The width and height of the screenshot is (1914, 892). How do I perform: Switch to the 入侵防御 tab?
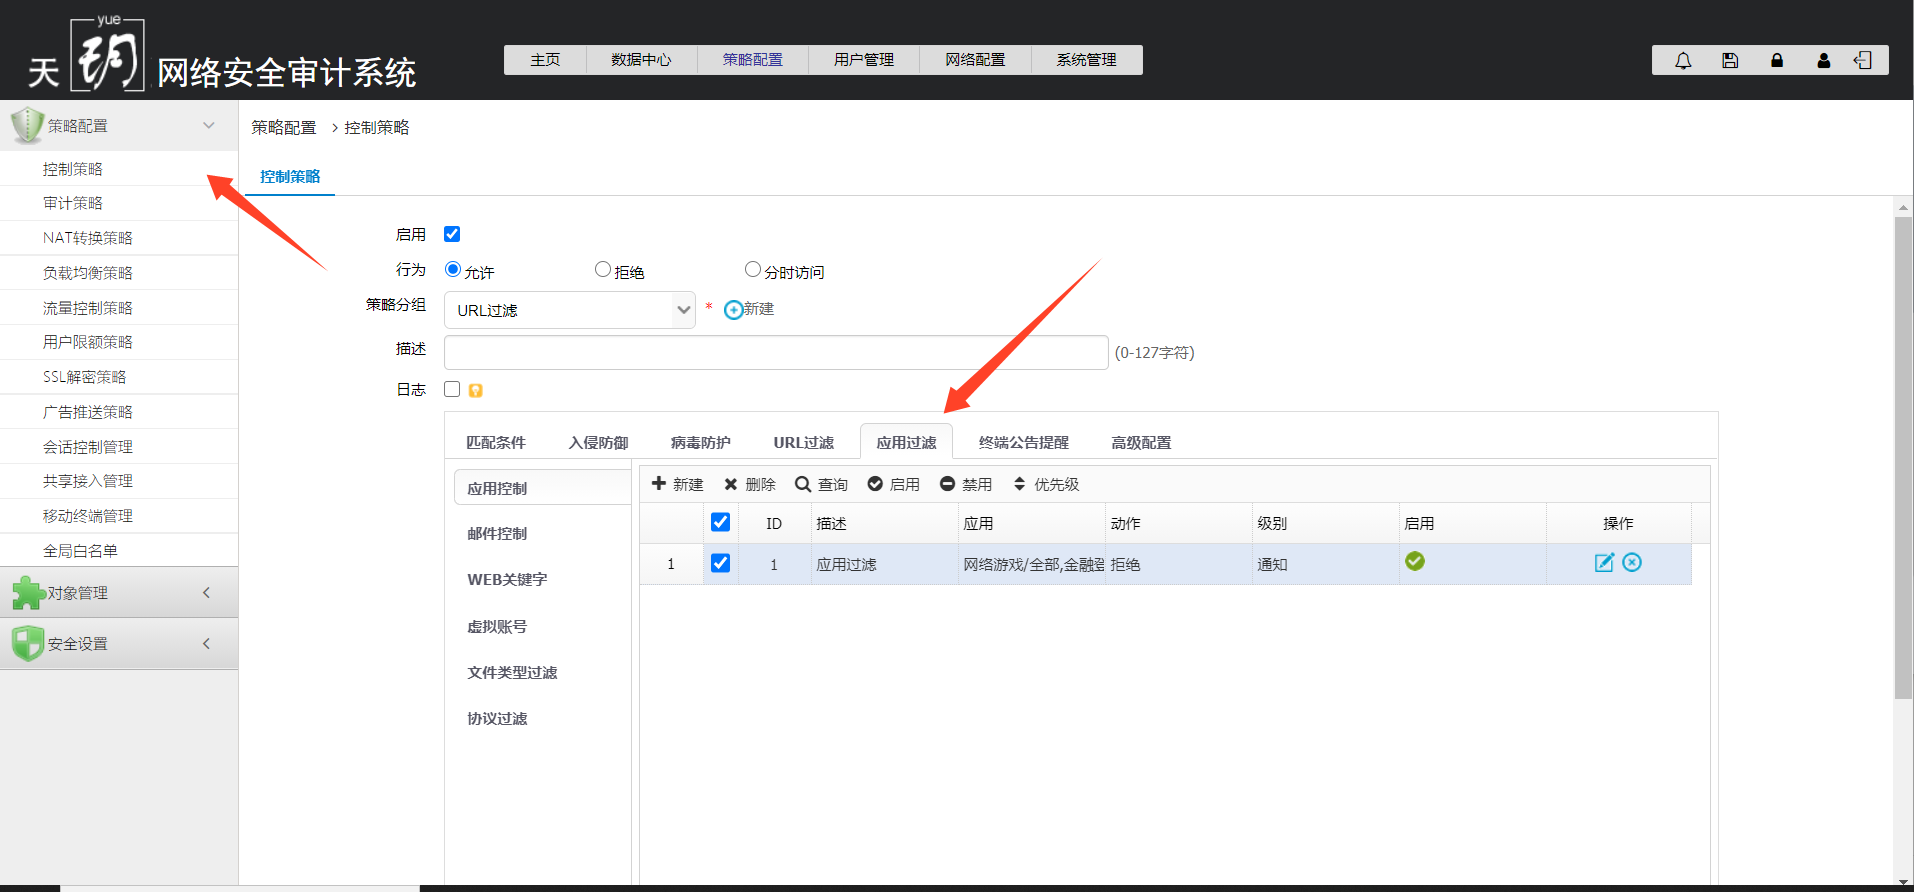(598, 442)
